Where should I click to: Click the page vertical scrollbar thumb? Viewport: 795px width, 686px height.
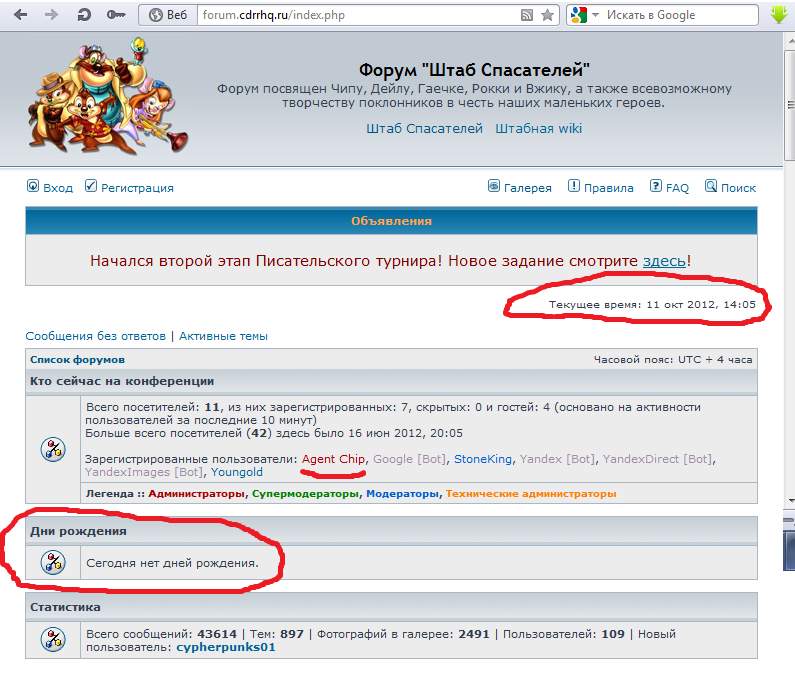click(789, 105)
